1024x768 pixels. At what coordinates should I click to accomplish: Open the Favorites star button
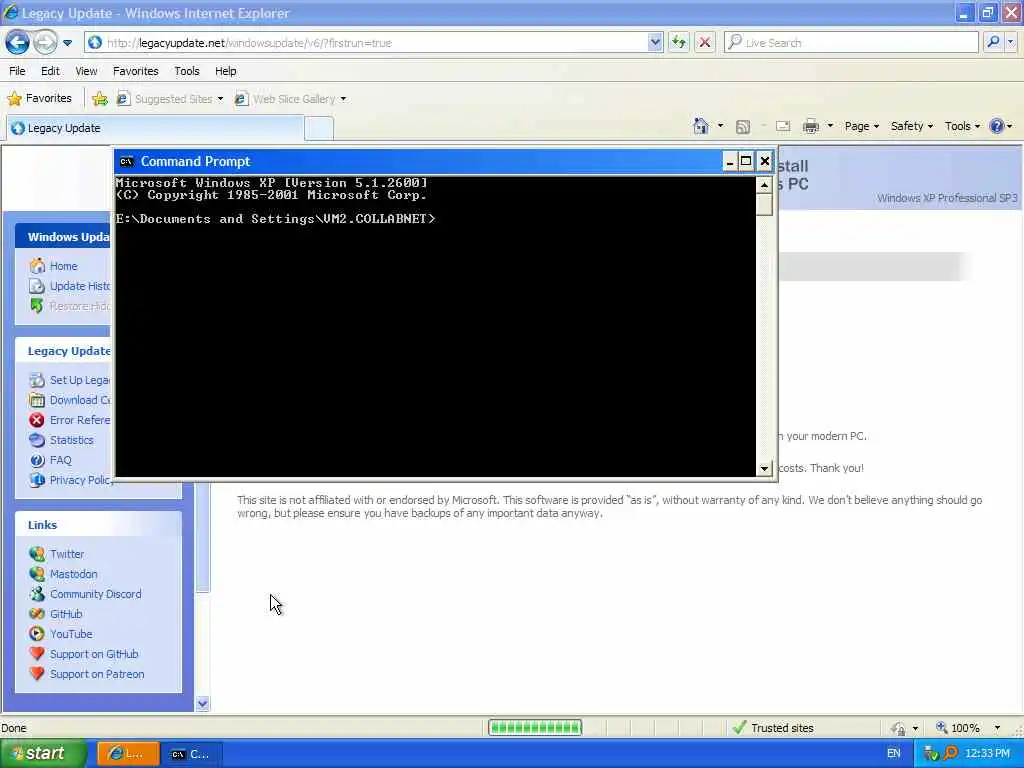(x=40, y=99)
